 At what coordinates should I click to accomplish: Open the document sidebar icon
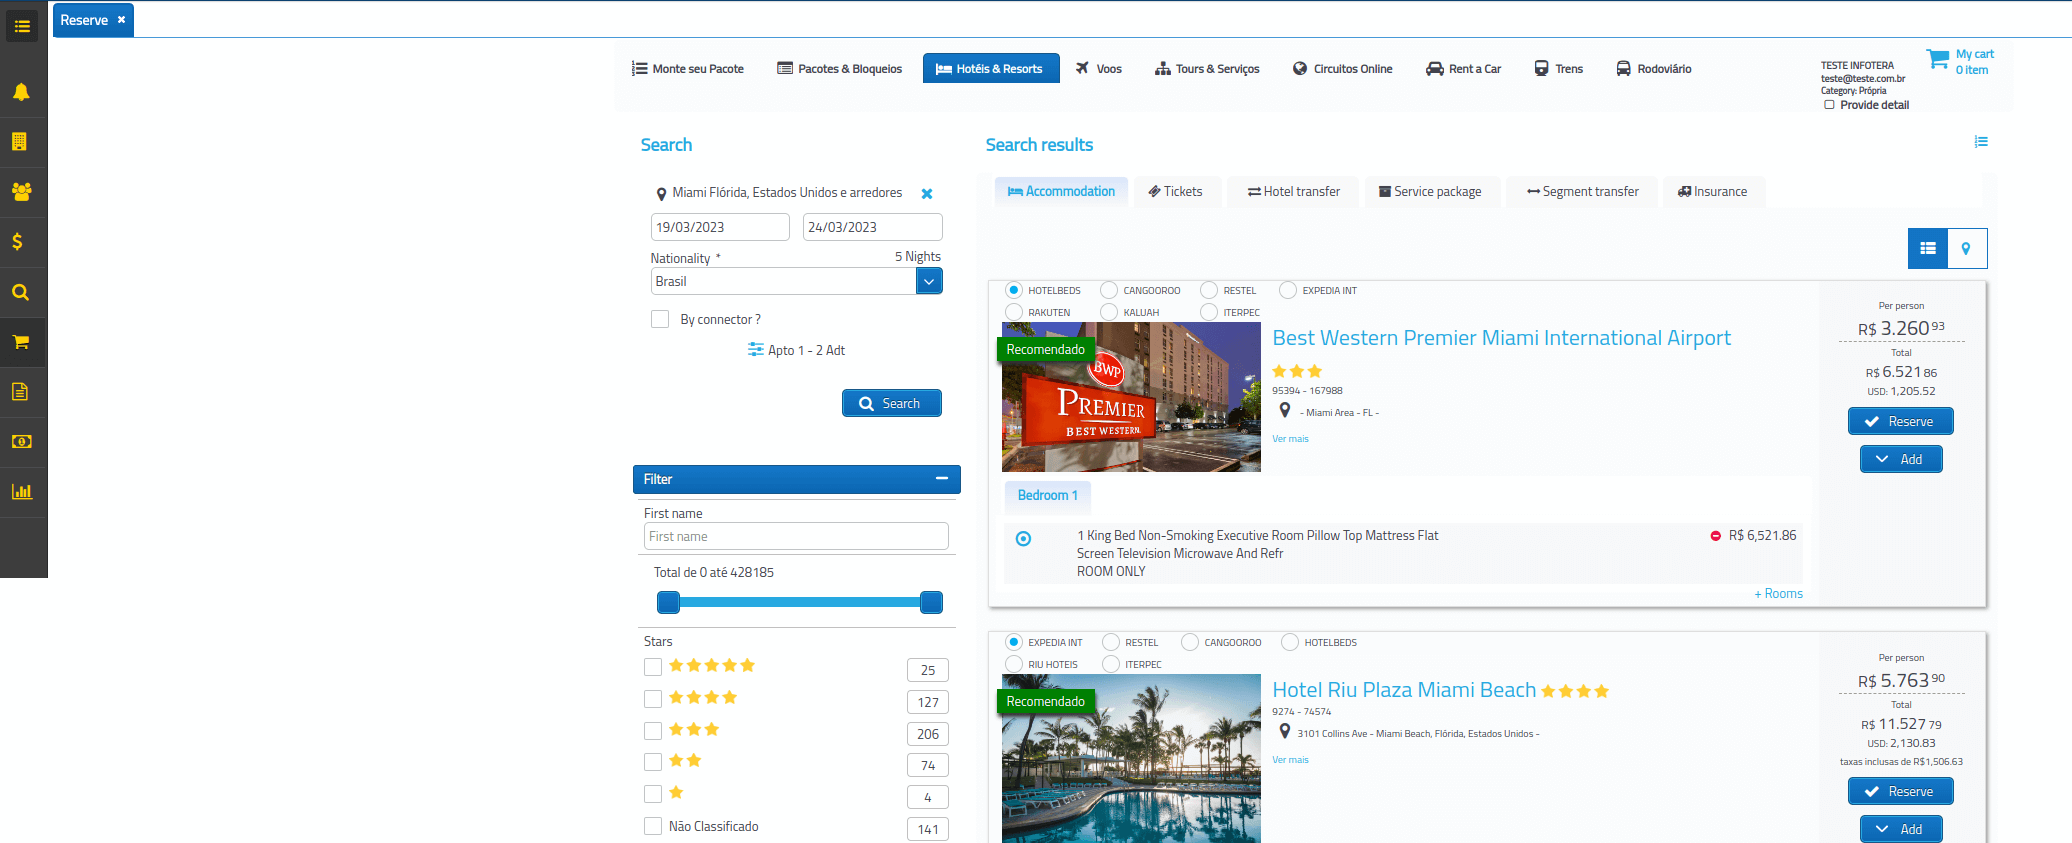(20, 391)
